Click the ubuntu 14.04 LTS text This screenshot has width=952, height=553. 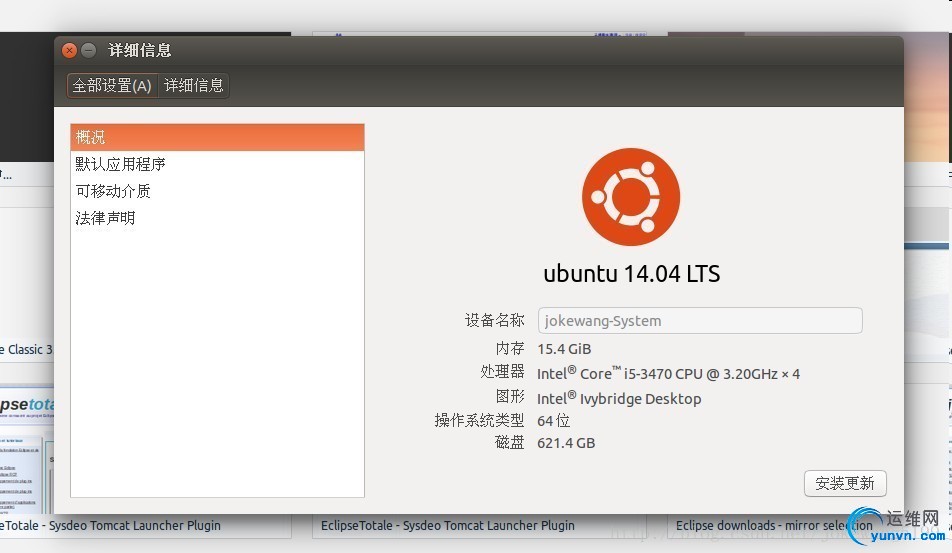631,274
